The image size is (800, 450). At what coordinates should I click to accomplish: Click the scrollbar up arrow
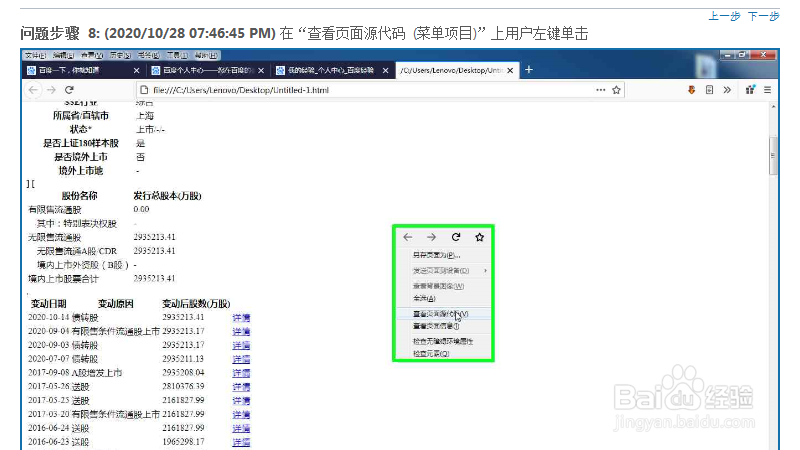pos(773,107)
